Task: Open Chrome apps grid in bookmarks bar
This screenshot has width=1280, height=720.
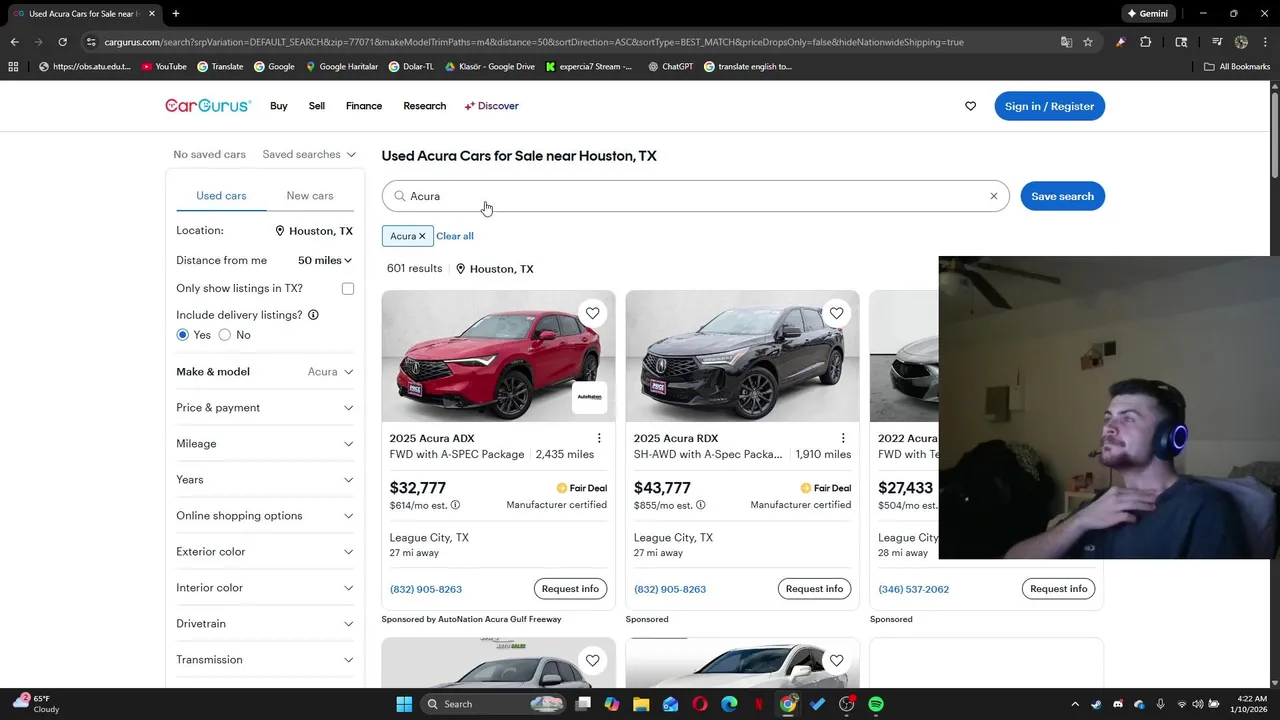Action: tap(13, 67)
